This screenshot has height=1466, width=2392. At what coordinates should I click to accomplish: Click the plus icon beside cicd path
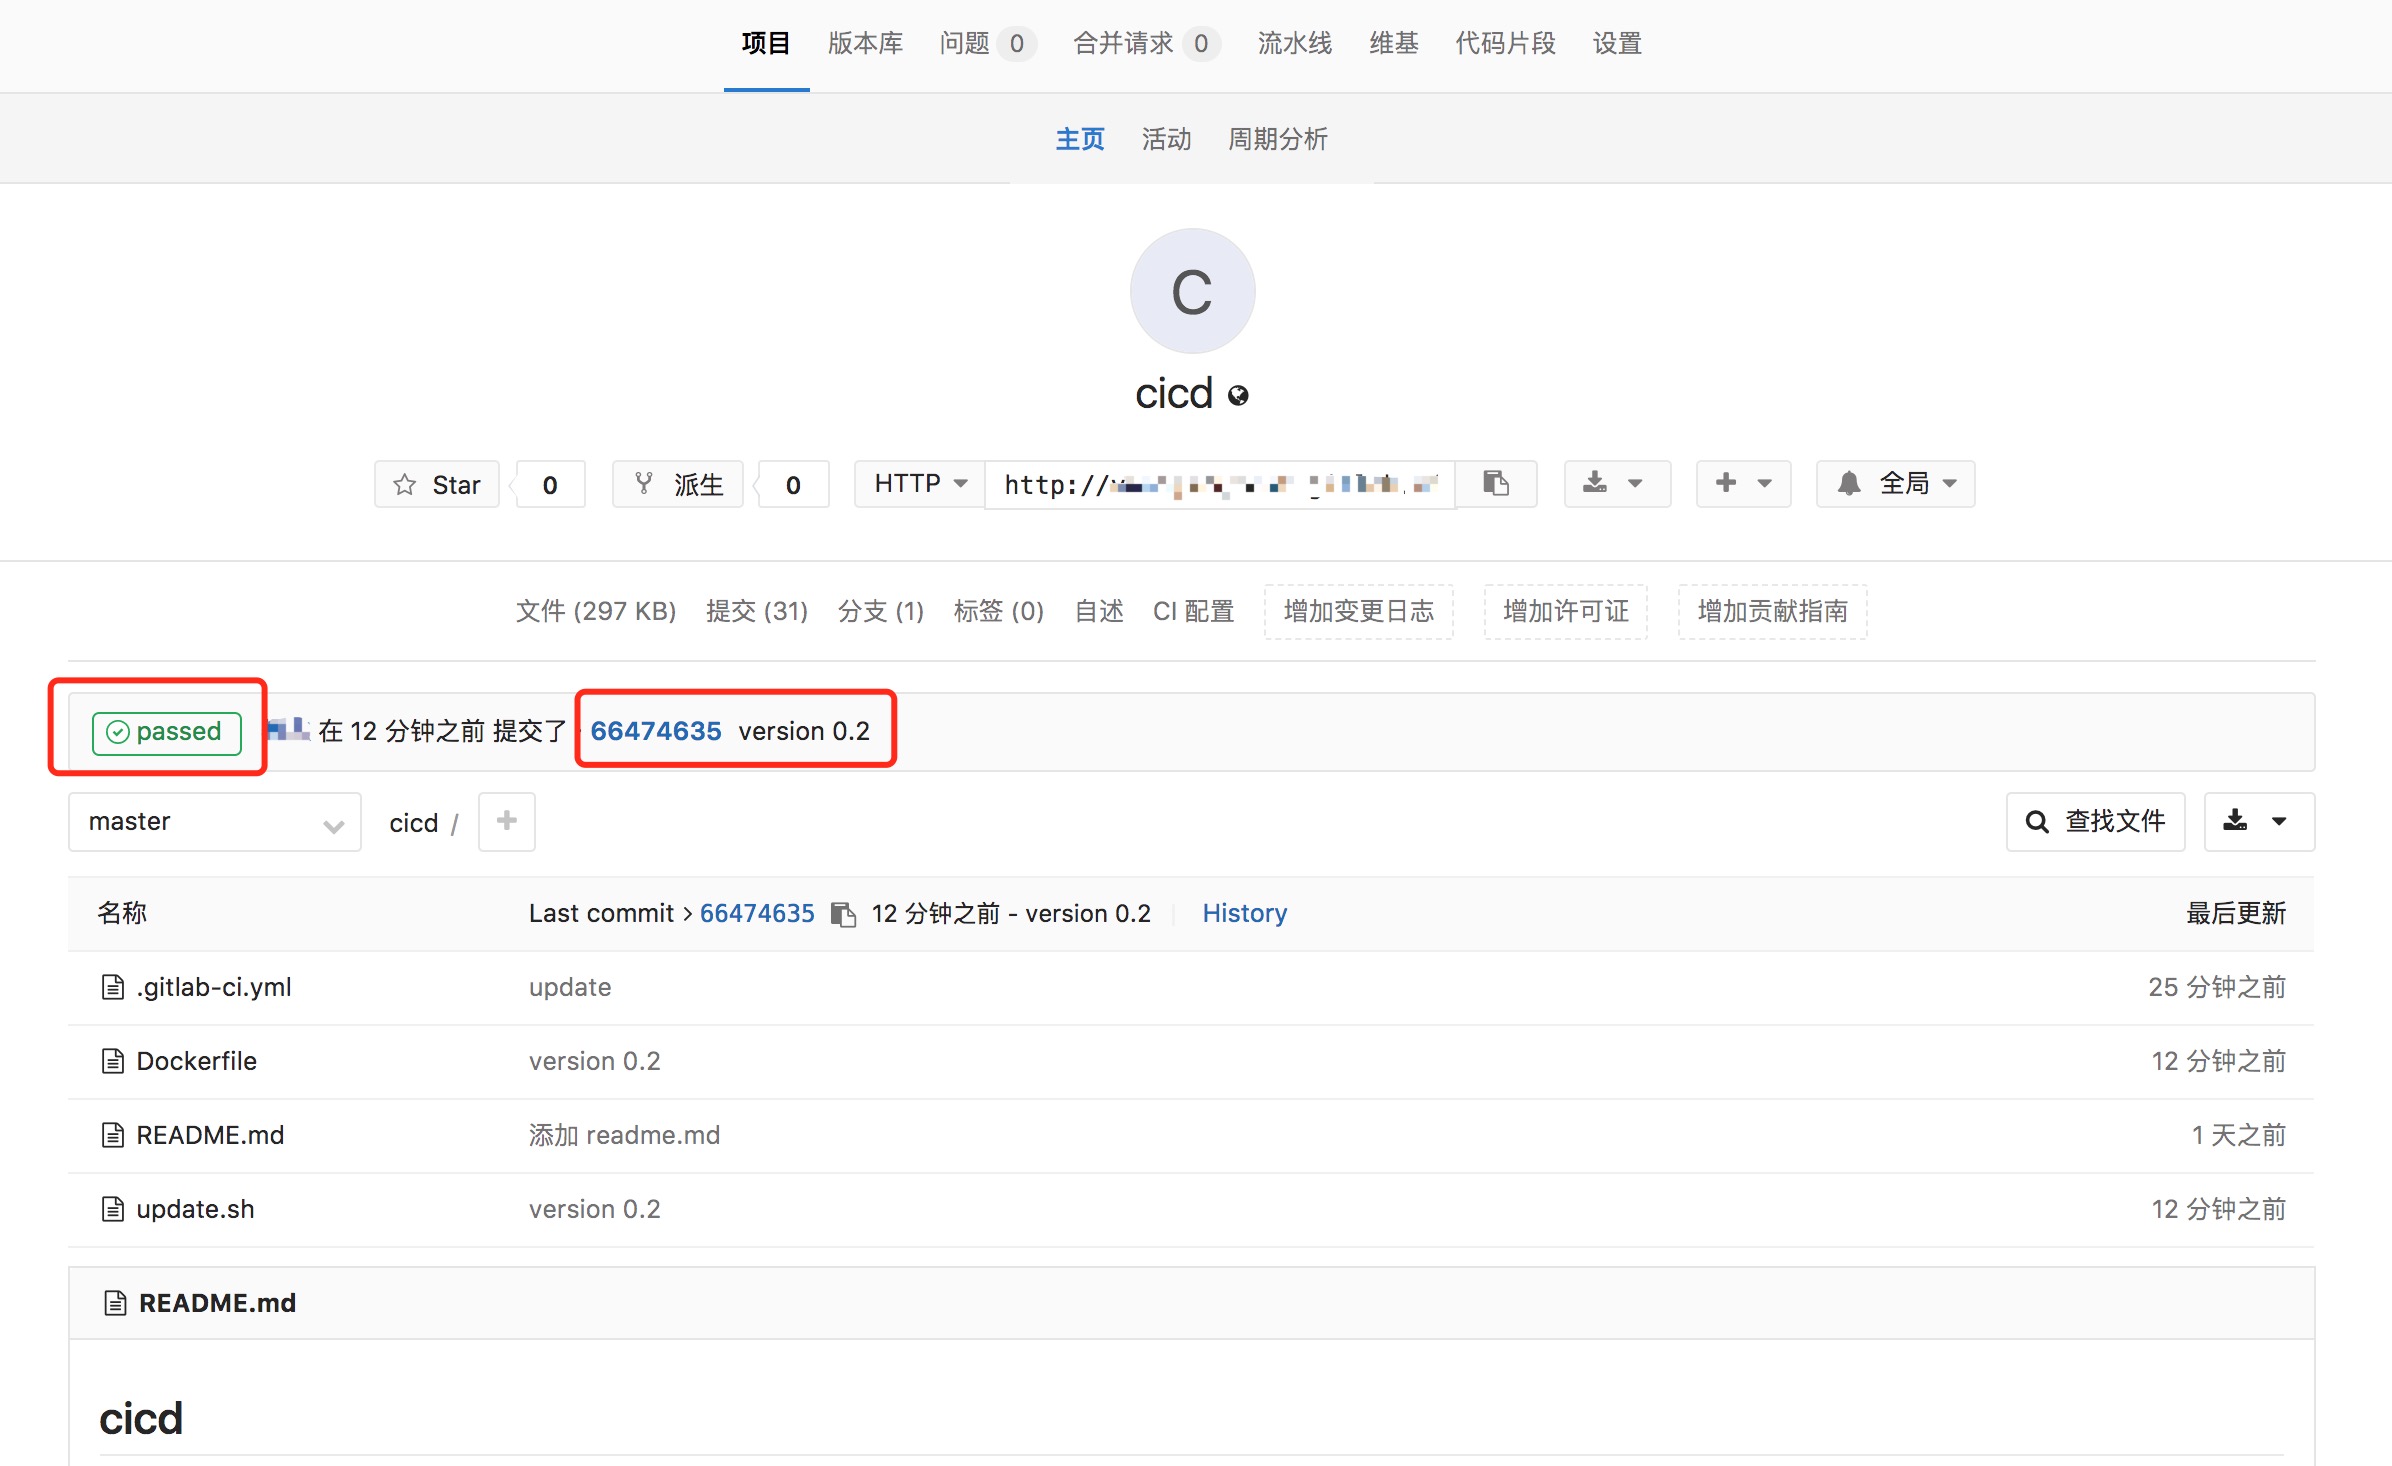(506, 821)
